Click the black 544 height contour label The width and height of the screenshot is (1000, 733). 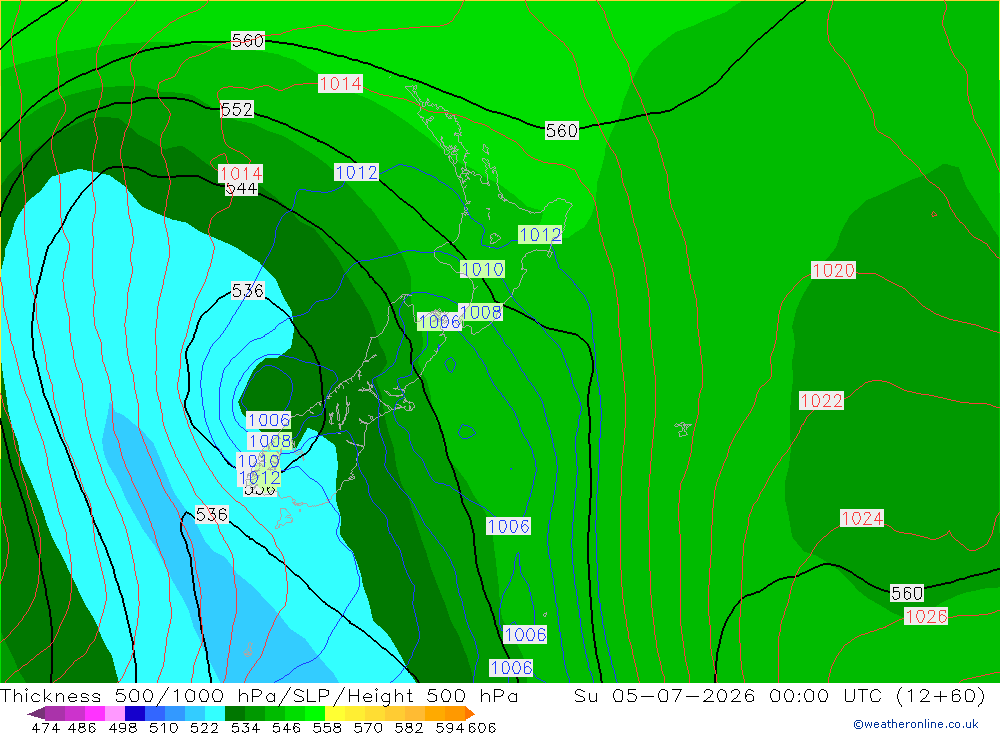point(242,189)
